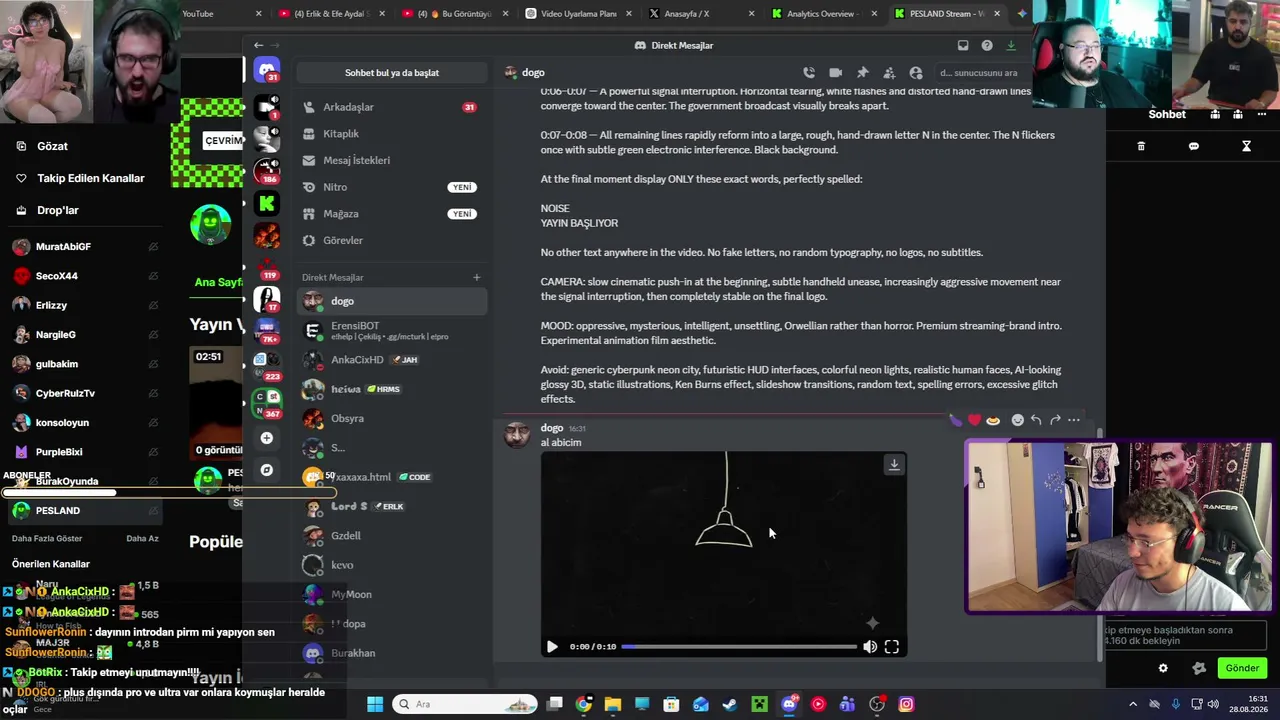Play the 0:10 video attachment
The image size is (1280, 720).
(x=552, y=647)
